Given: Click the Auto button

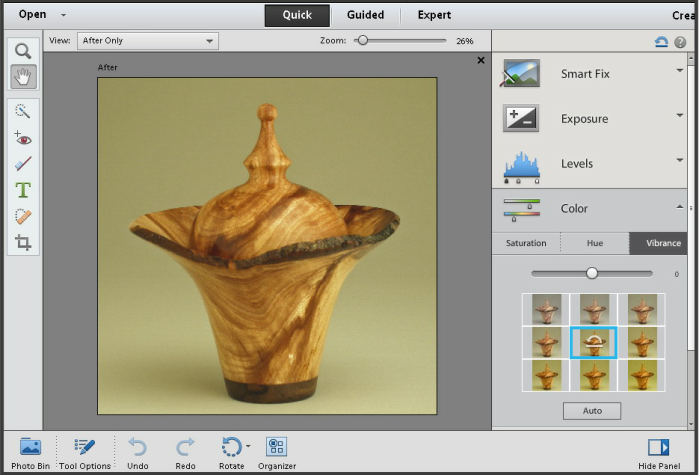Looking at the screenshot, I should pos(591,411).
